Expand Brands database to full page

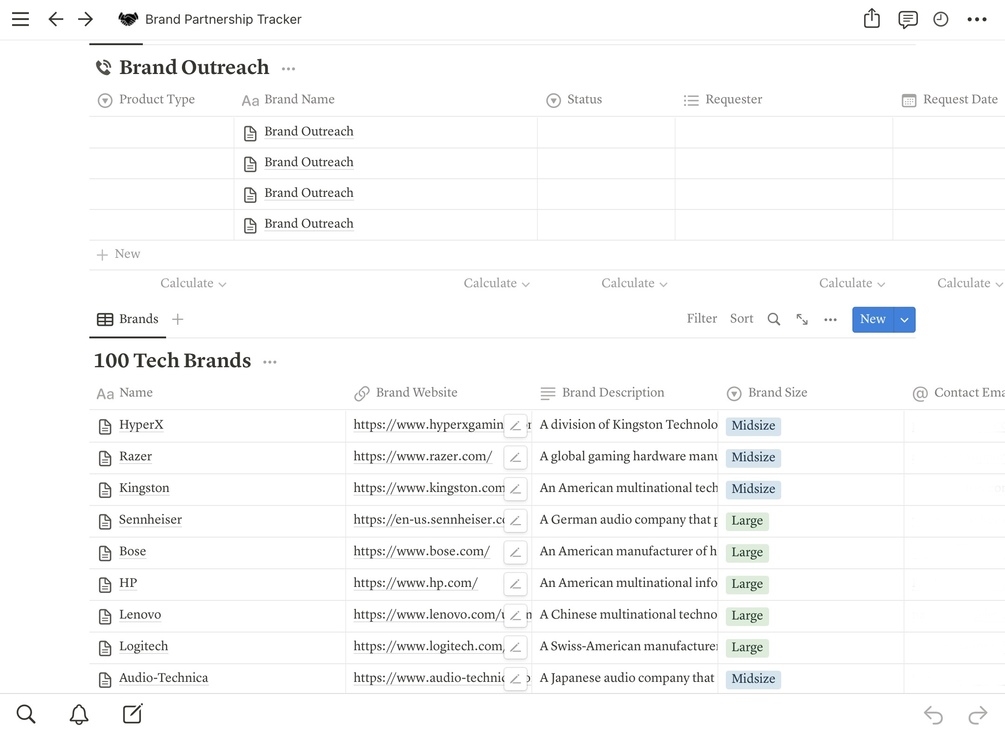click(x=802, y=319)
